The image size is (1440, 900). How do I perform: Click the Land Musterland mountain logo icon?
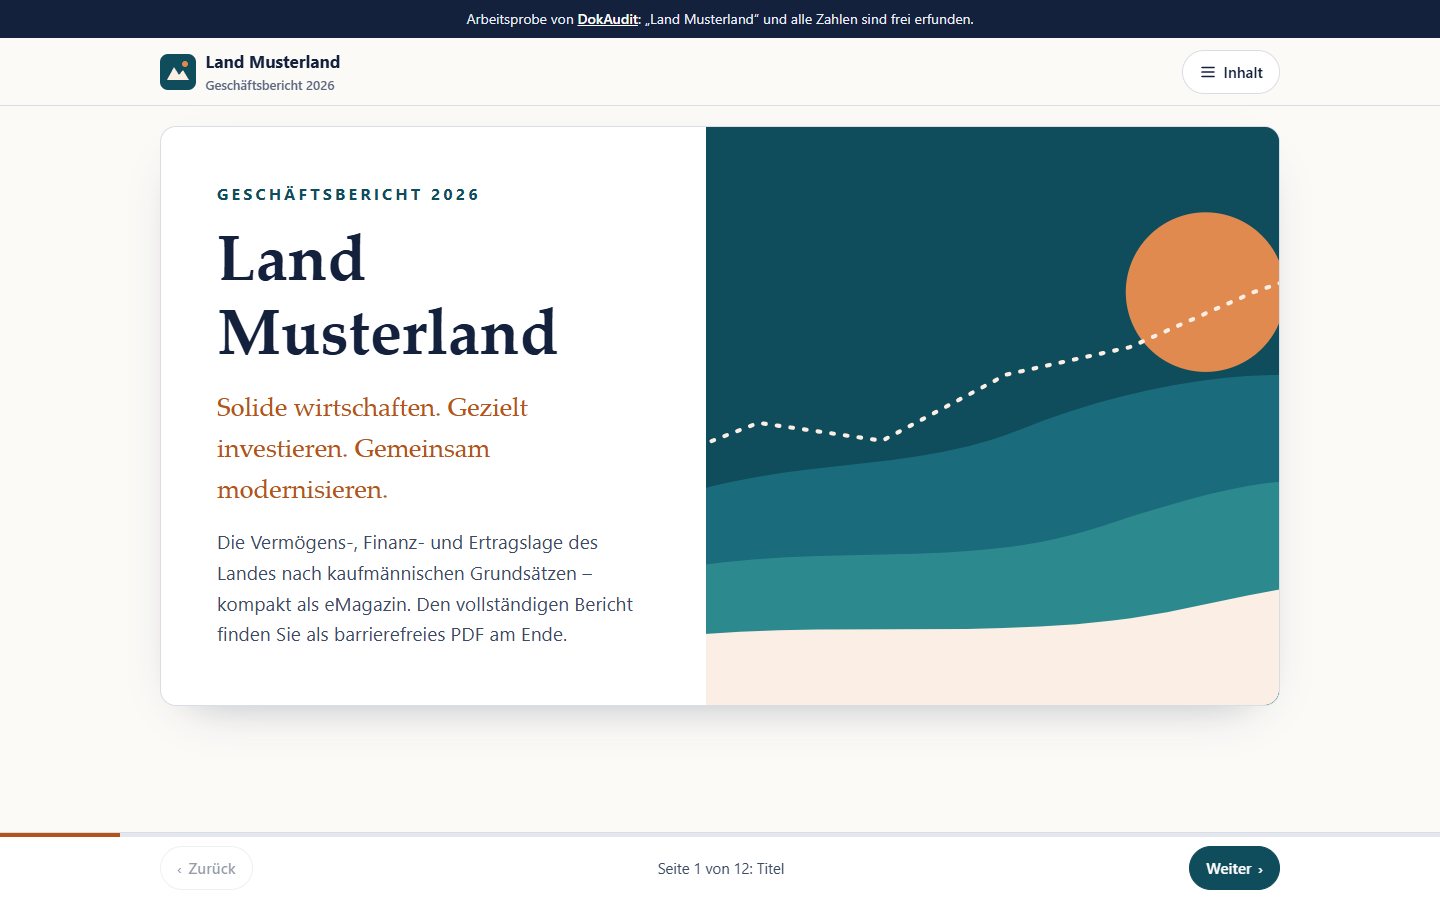pyautogui.click(x=178, y=72)
